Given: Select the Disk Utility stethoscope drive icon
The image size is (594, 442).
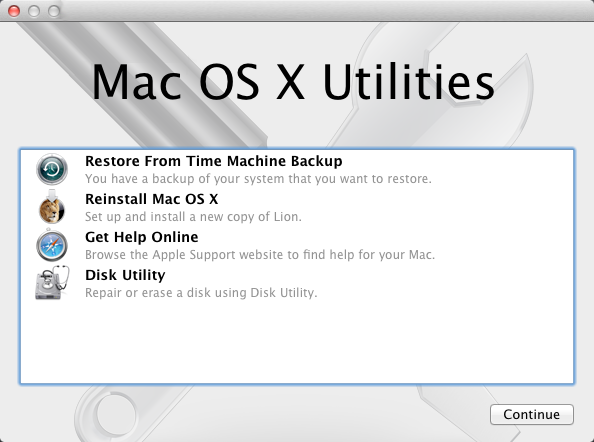Looking at the screenshot, I should pos(52,283).
